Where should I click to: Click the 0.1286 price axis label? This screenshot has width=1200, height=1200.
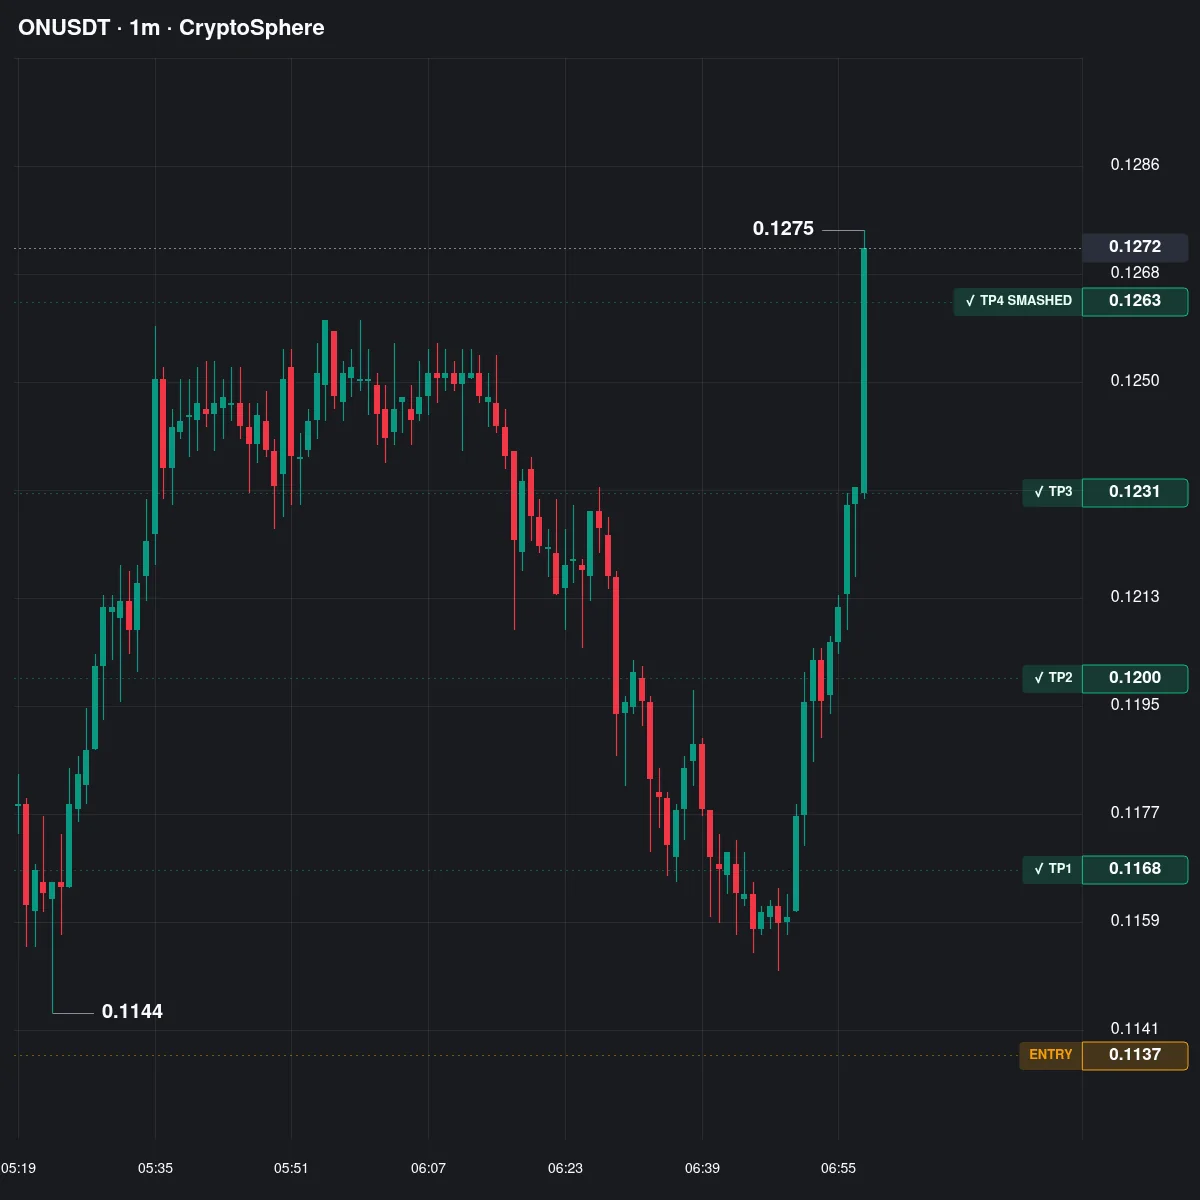(x=1135, y=165)
